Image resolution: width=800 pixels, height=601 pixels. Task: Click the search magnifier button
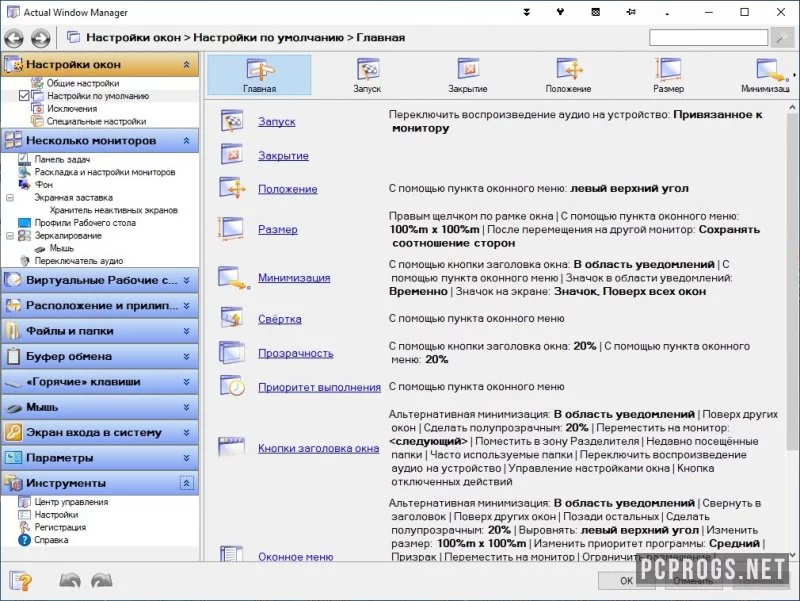pyautogui.click(x=782, y=38)
